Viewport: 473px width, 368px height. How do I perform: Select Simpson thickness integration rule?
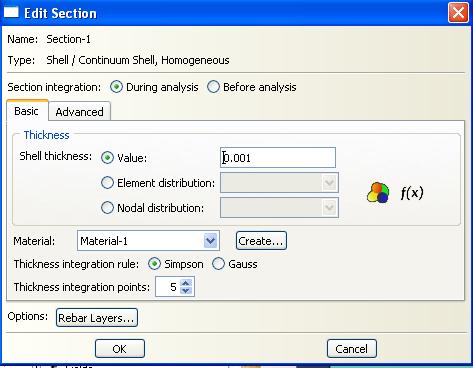[x=154, y=264]
